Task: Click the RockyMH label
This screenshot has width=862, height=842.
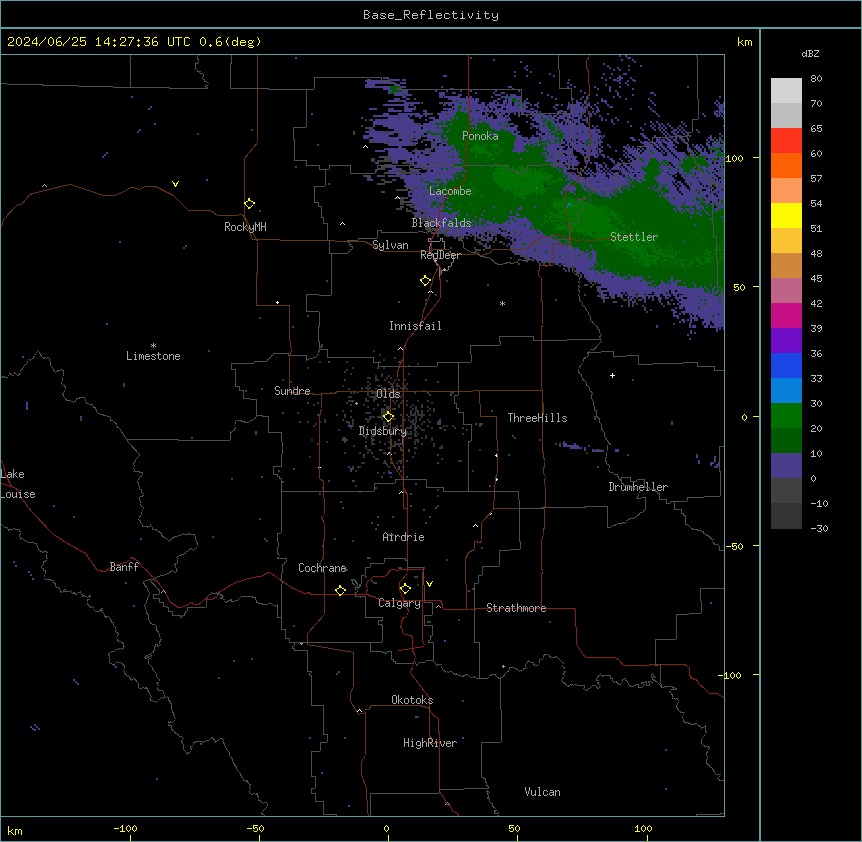Action: [x=245, y=227]
